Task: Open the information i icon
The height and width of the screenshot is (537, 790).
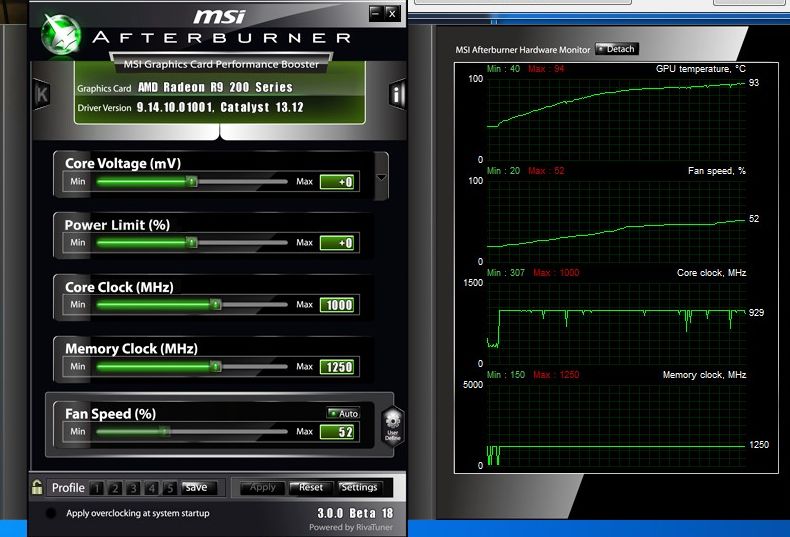Action: coord(397,95)
